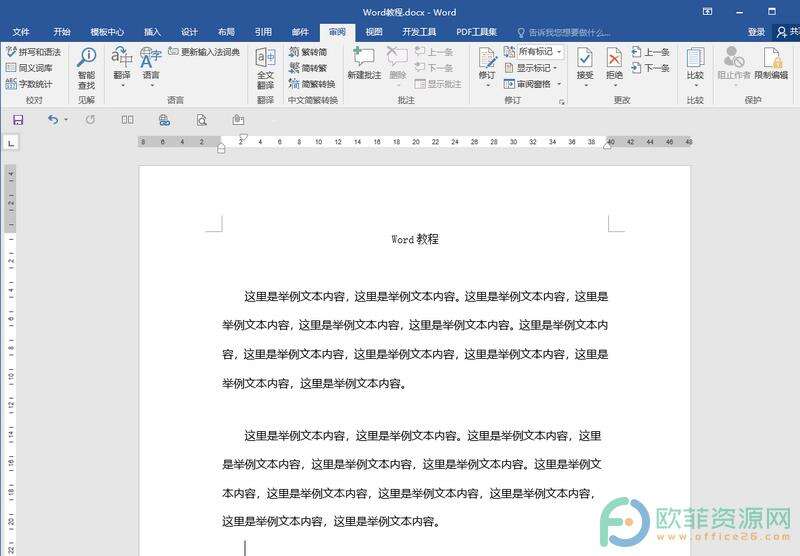
Task: Click New Comment (新建批注)
Action: 364,63
